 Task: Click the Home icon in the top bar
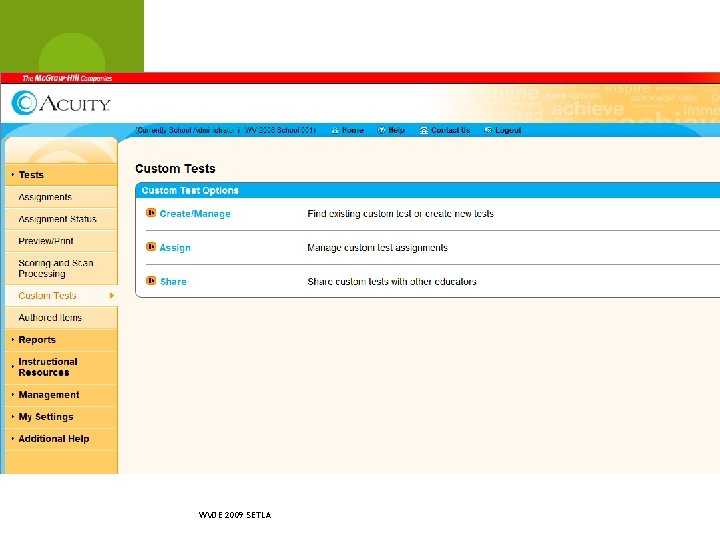[335, 130]
